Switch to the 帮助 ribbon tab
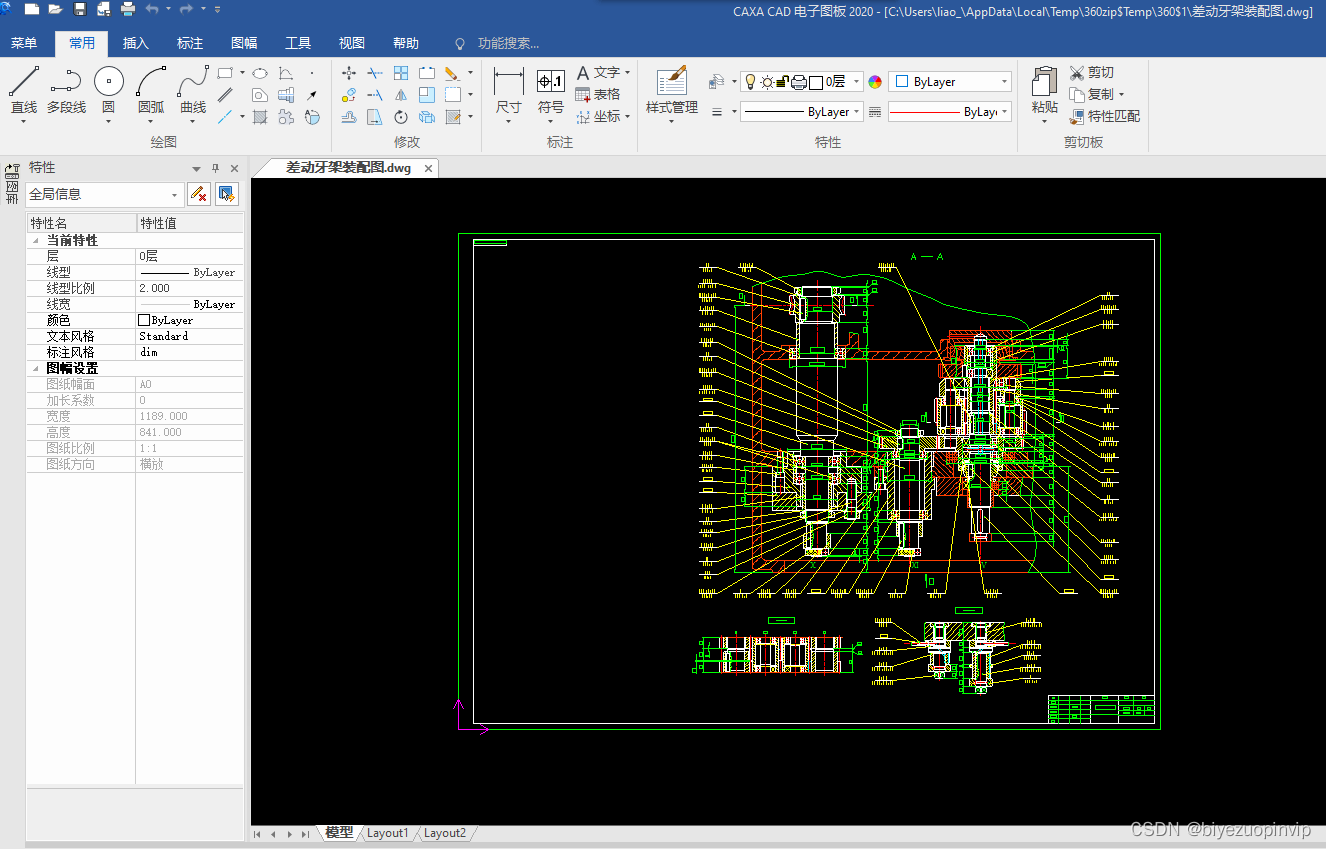 coord(406,43)
